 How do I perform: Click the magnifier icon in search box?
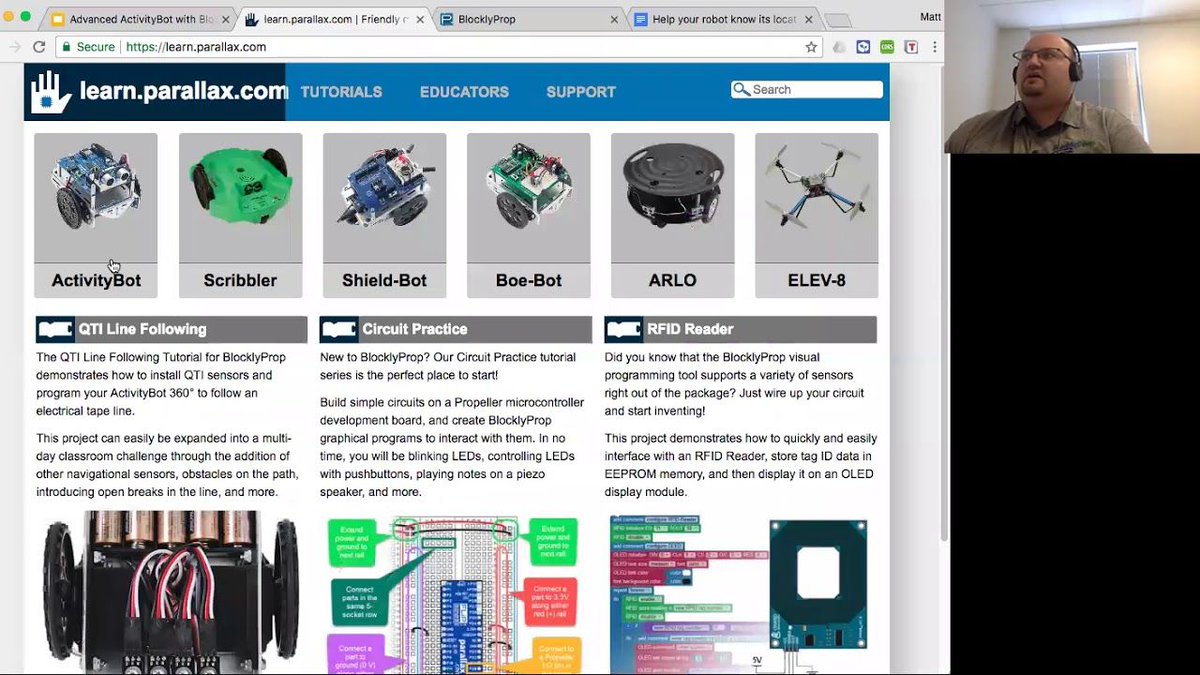(x=741, y=90)
